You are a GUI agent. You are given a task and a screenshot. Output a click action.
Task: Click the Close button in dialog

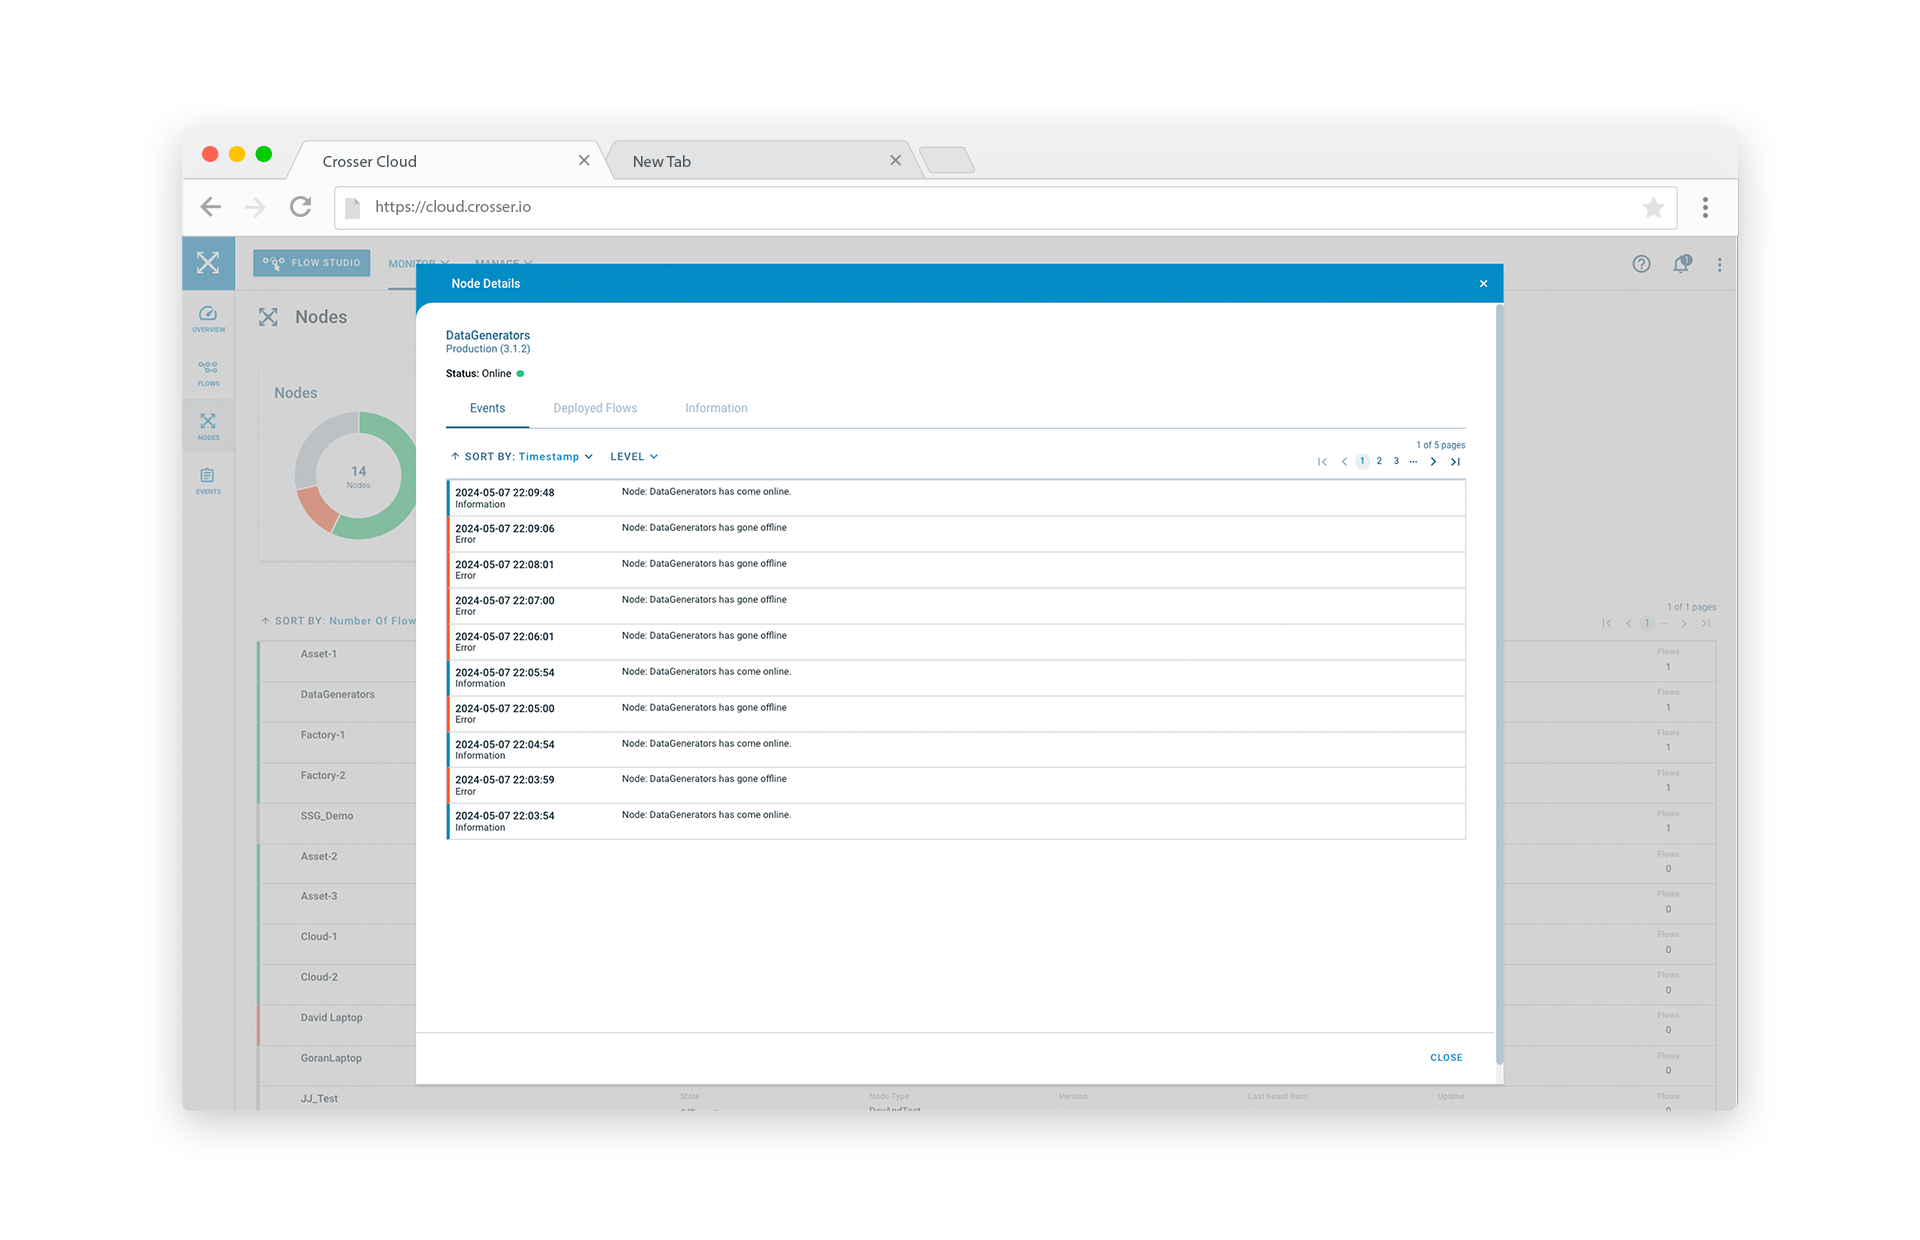click(1446, 1058)
